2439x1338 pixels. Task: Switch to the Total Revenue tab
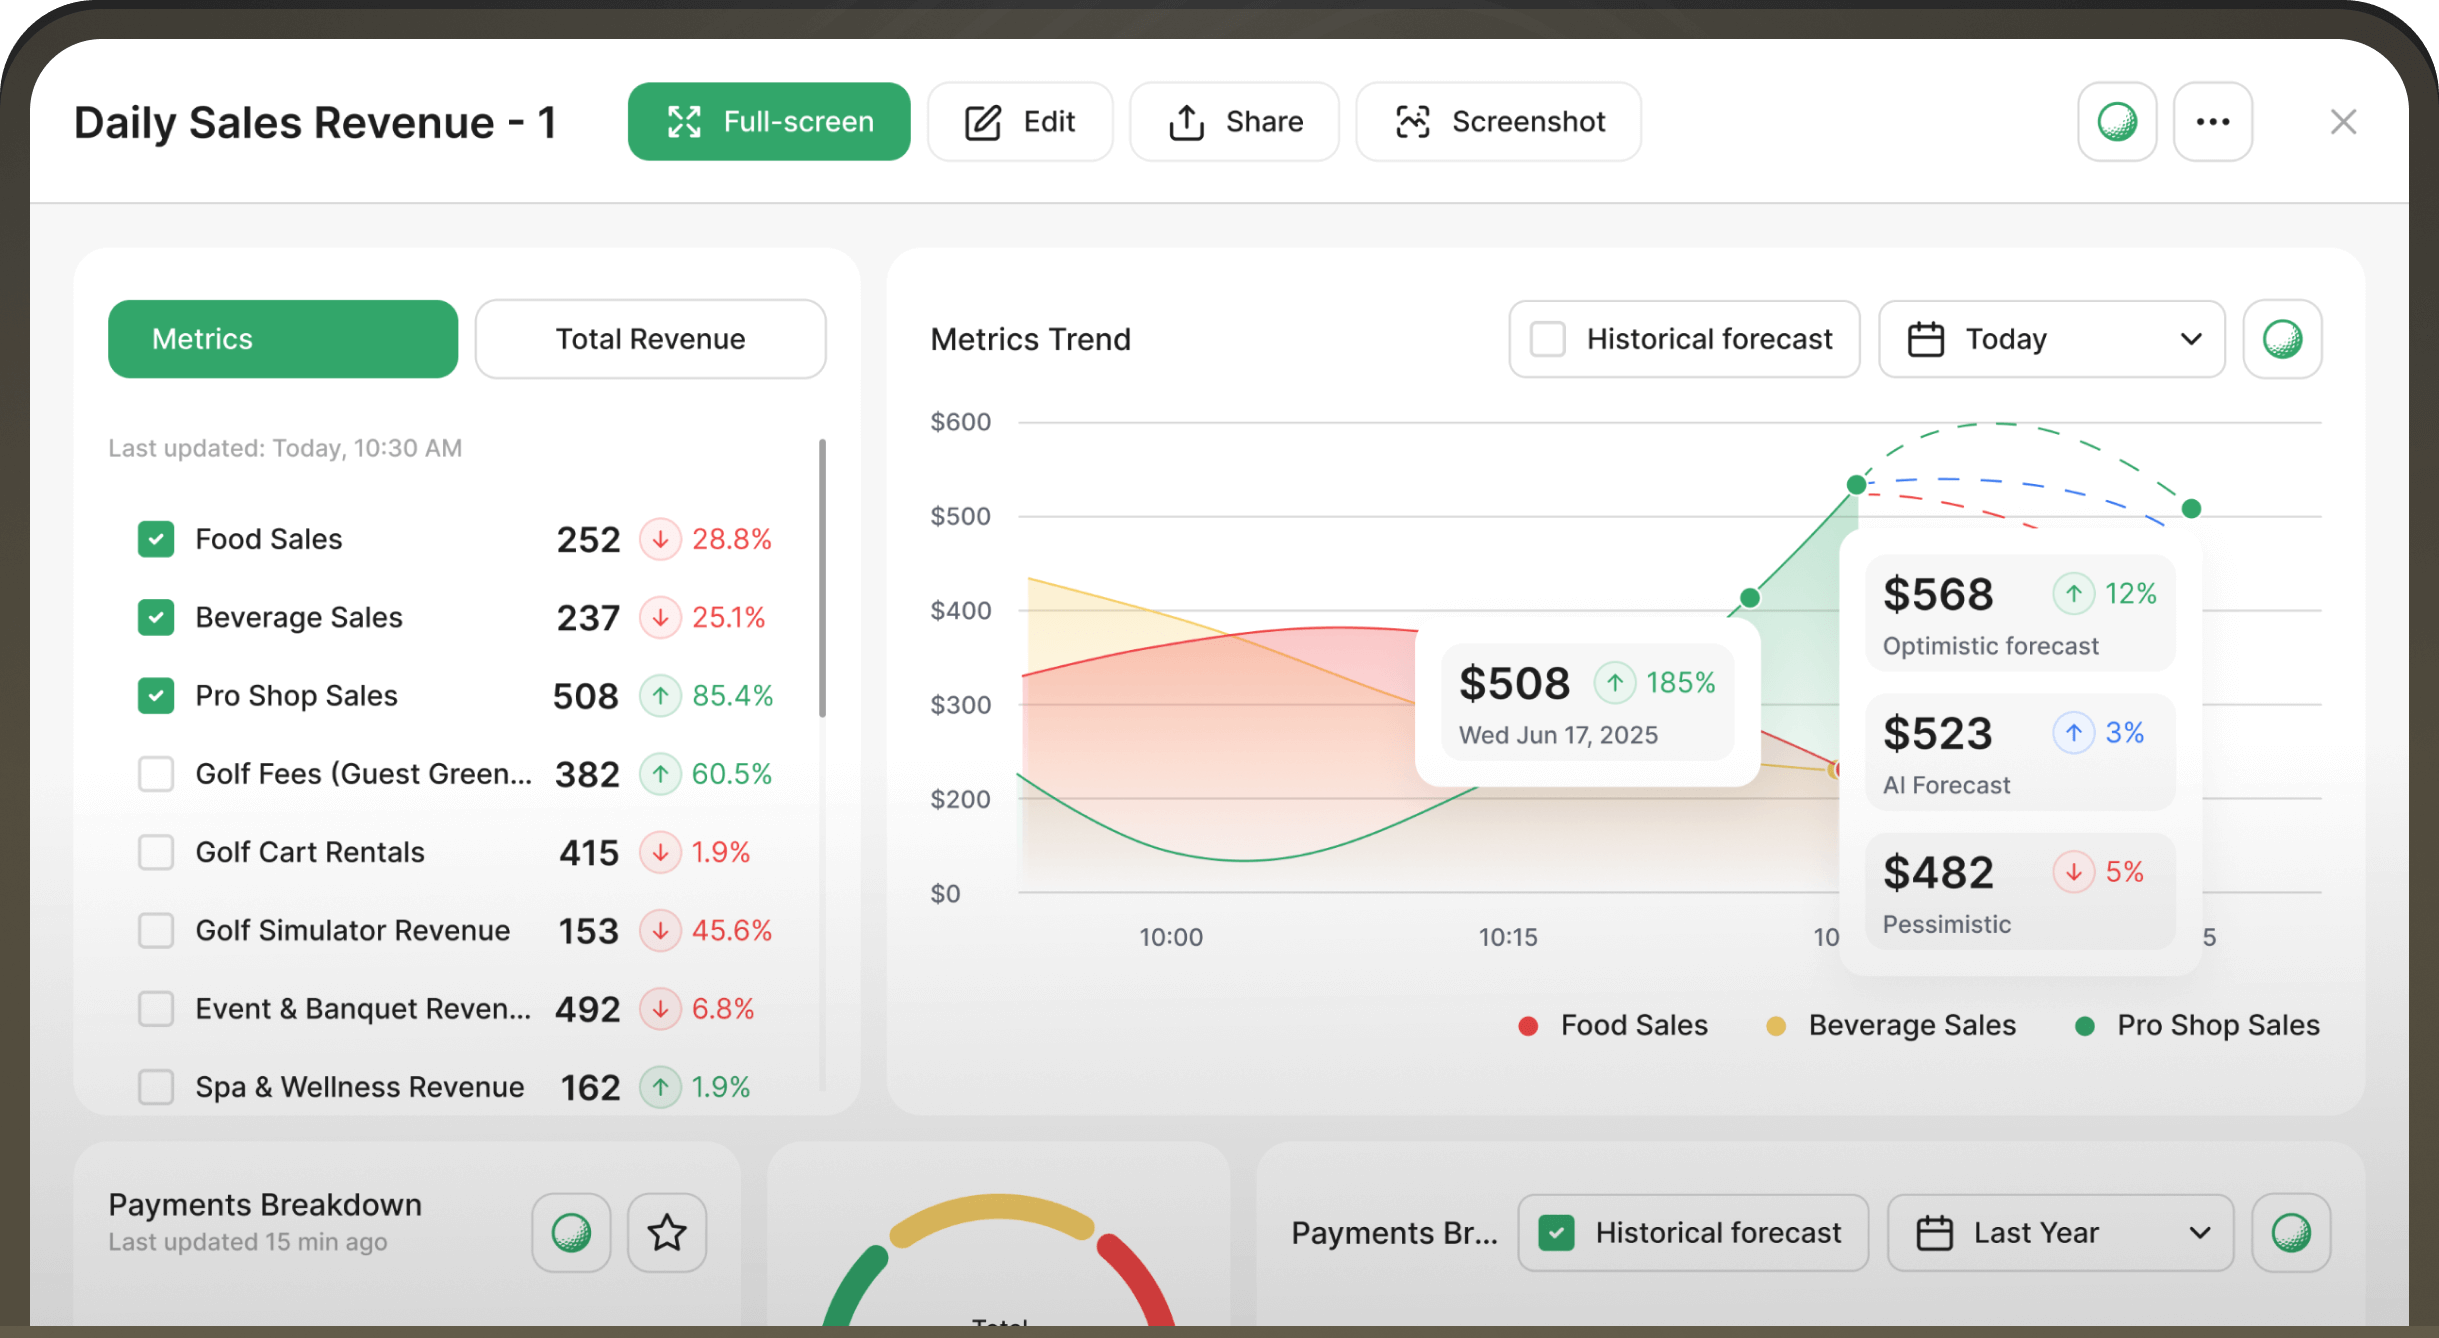point(650,339)
